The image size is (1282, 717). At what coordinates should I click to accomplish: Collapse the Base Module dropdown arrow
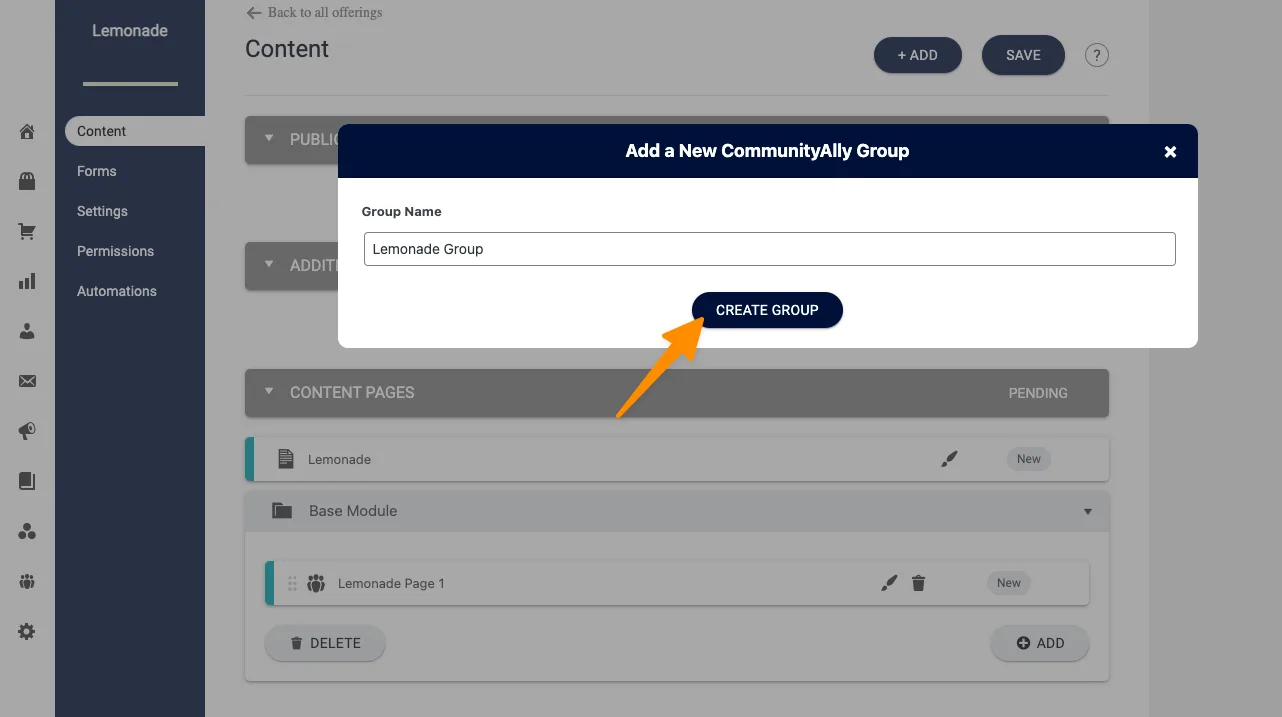coord(1088,511)
